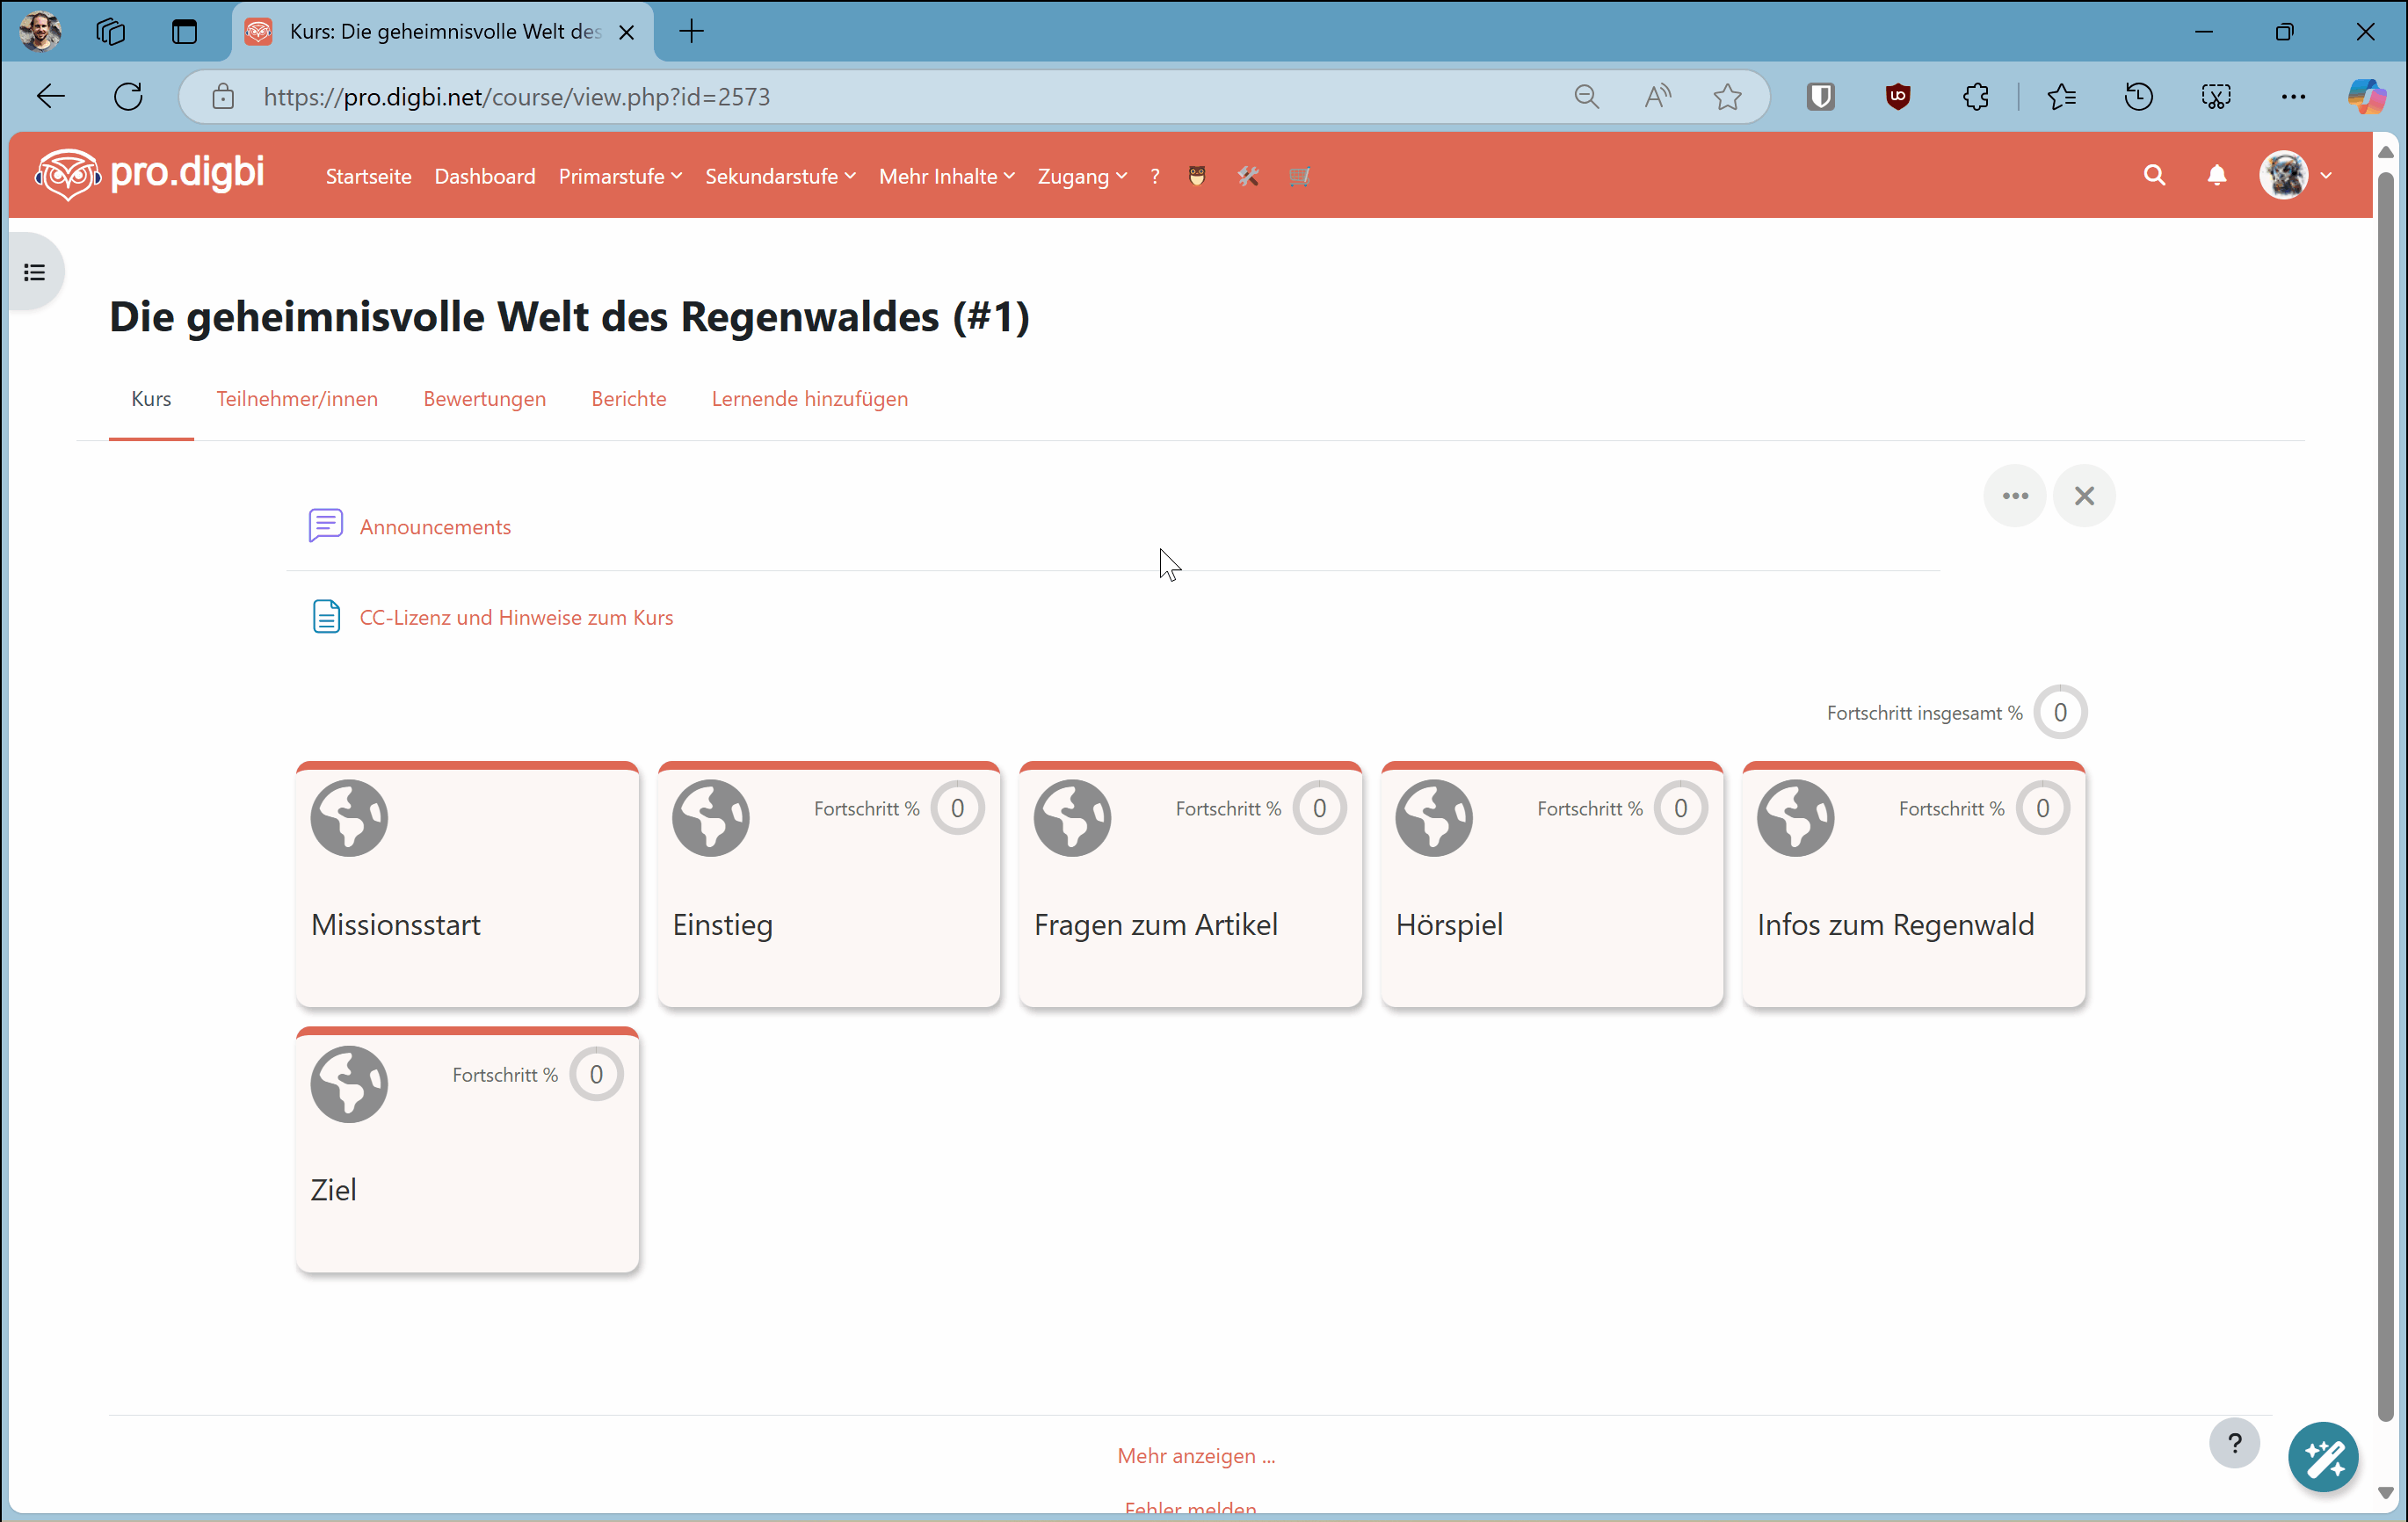Image resolution: width=2408 pixels, height=1522 pixels.
Task: Open the Fragen zum Artikel card
Action: [1190, 884]
